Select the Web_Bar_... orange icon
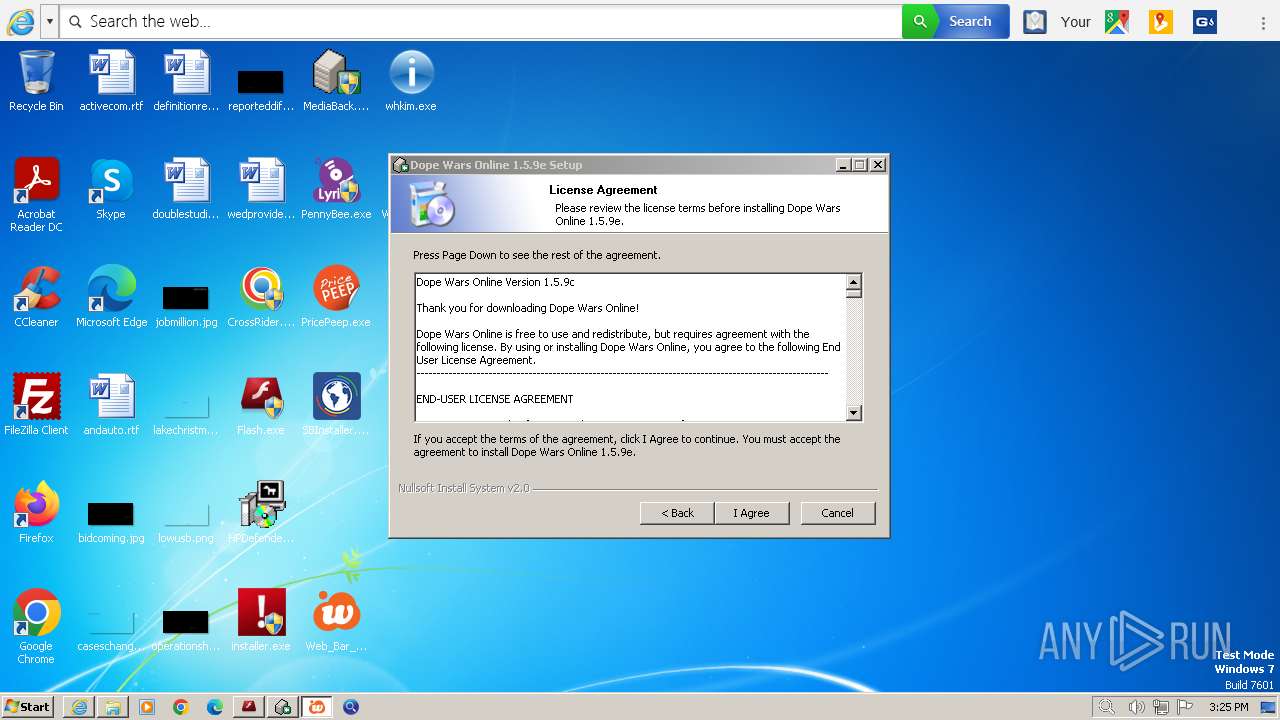1280x720 pixels. tap(336, 620)
